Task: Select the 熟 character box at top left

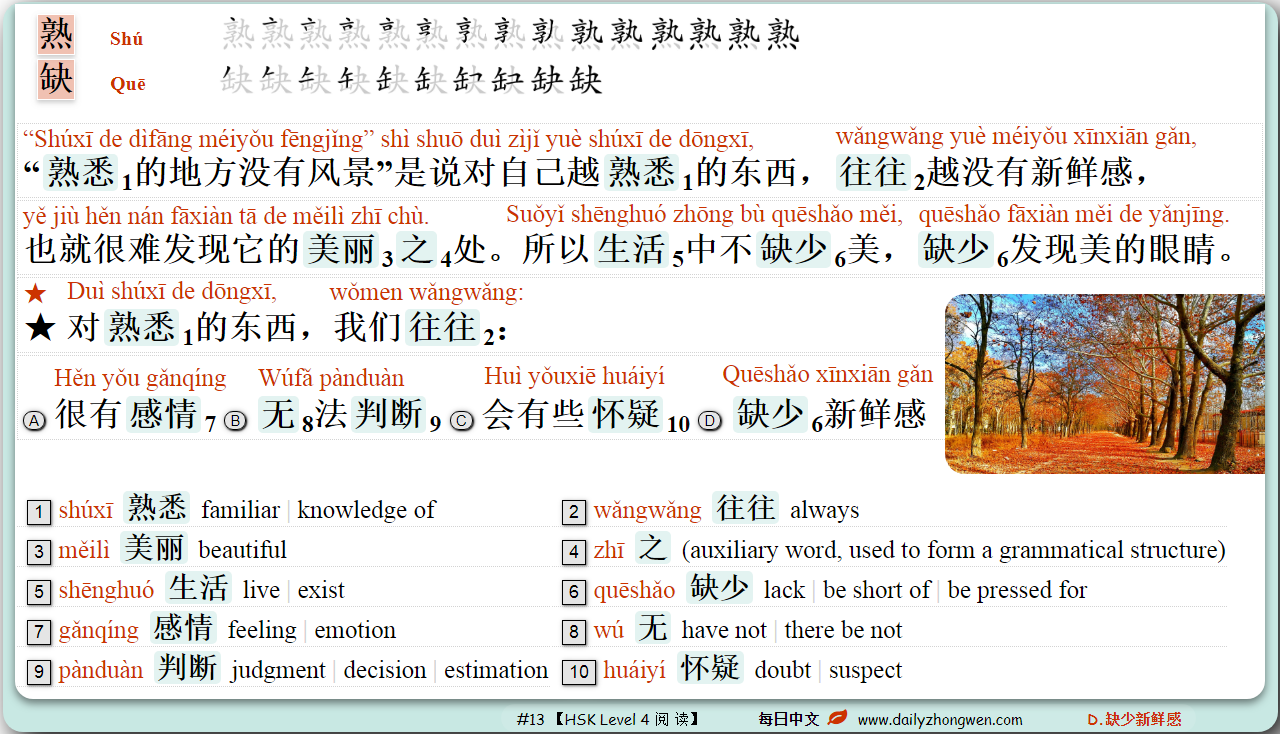Action: [55, 33]
